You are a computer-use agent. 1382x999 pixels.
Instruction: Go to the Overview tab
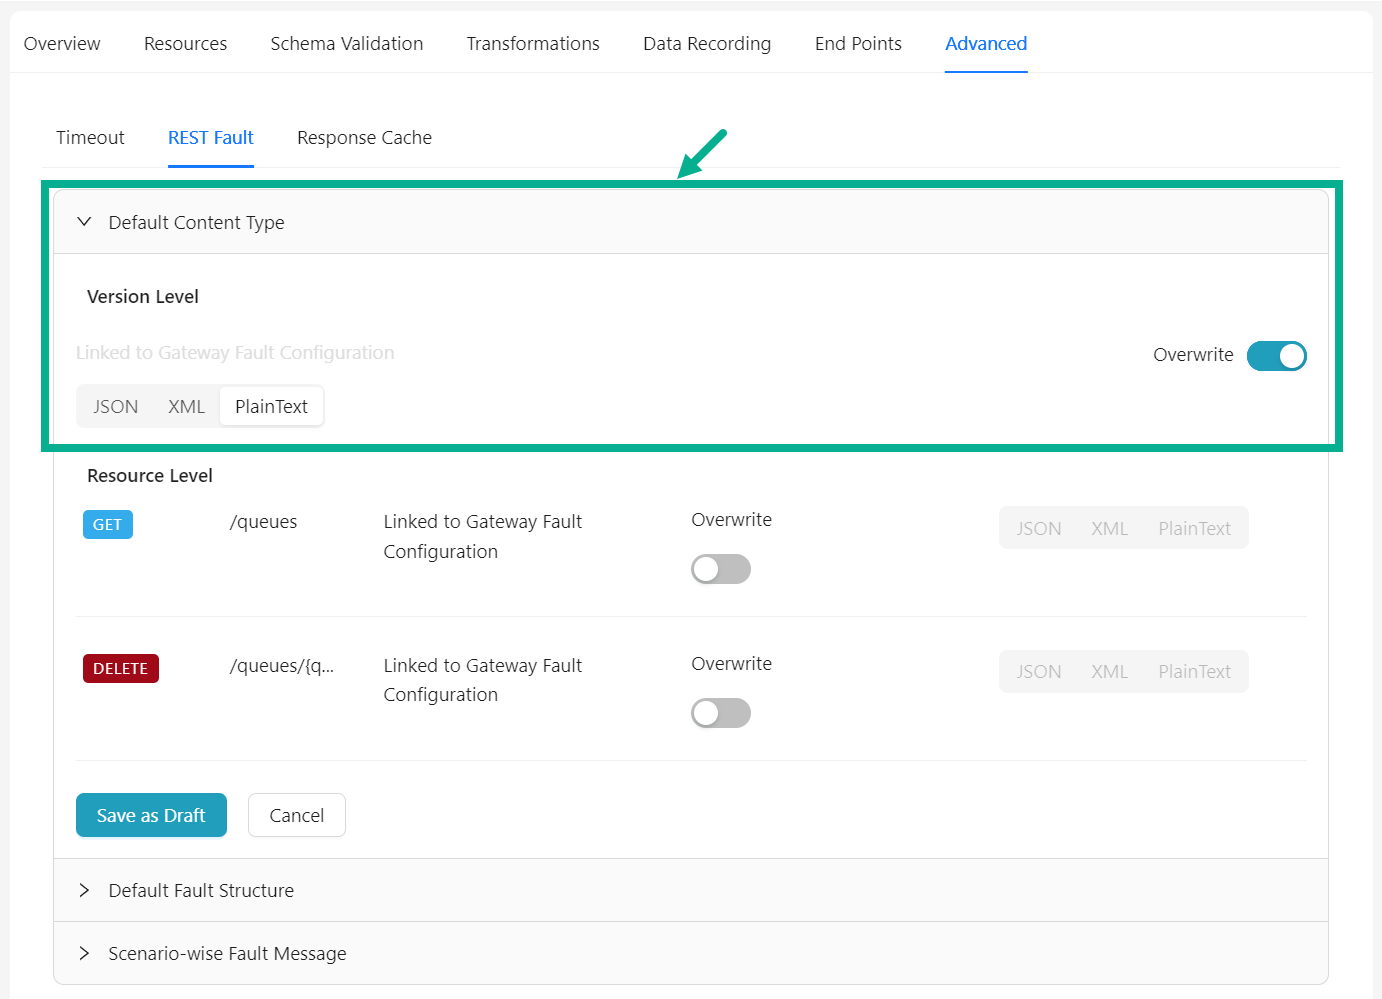pyautogui.click(x=62, y=44)
